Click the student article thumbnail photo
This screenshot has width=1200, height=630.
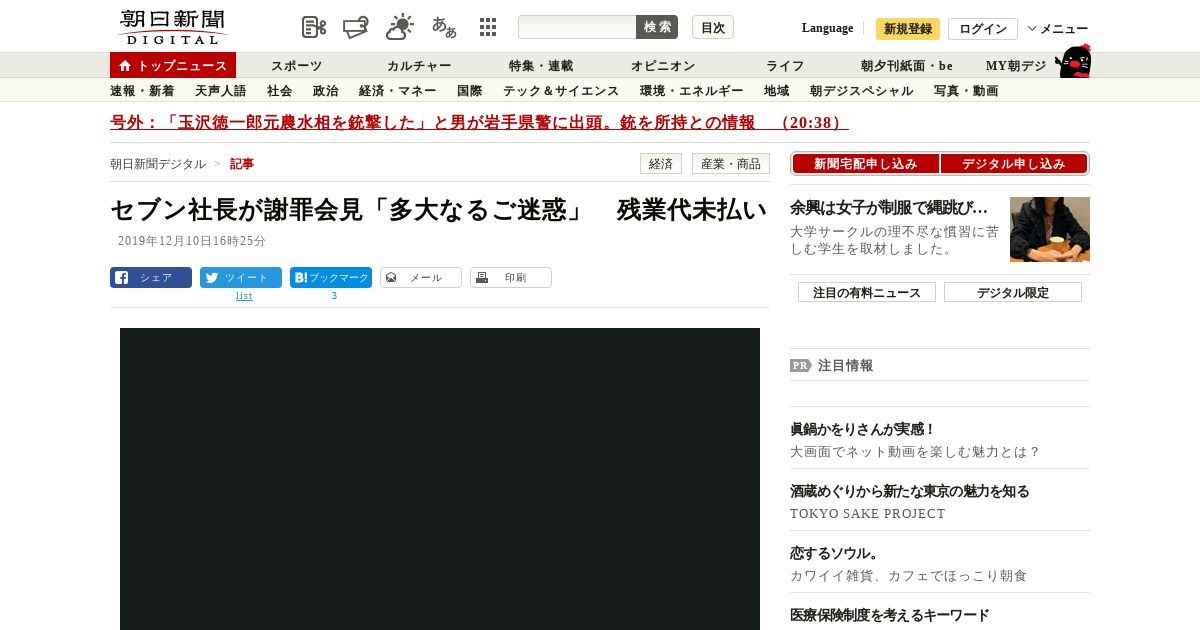coord(1050,229)
